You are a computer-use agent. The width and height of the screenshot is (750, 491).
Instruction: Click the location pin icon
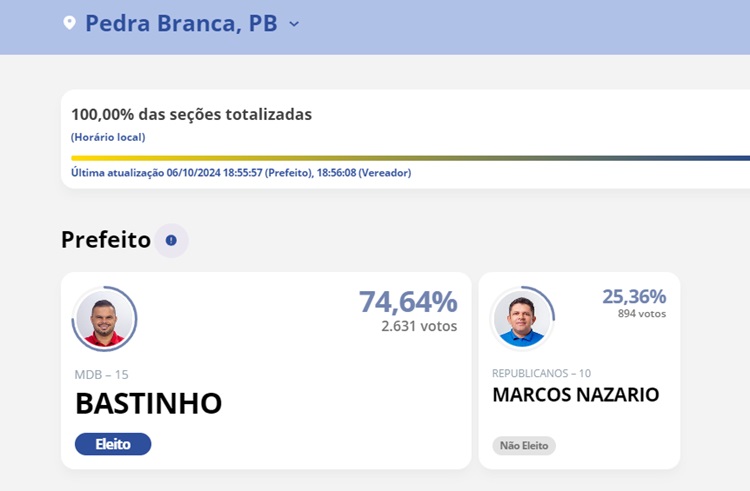tap(69, 22)
